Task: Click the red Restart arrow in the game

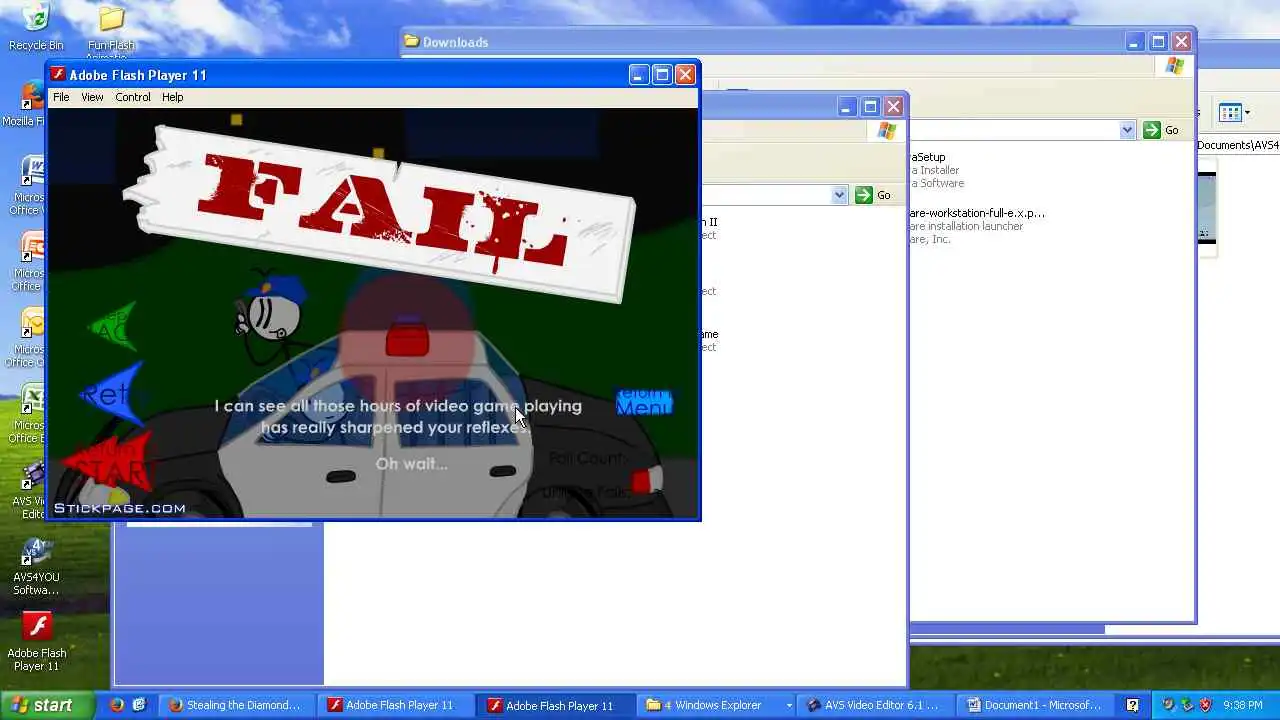Action: [108, 463]
